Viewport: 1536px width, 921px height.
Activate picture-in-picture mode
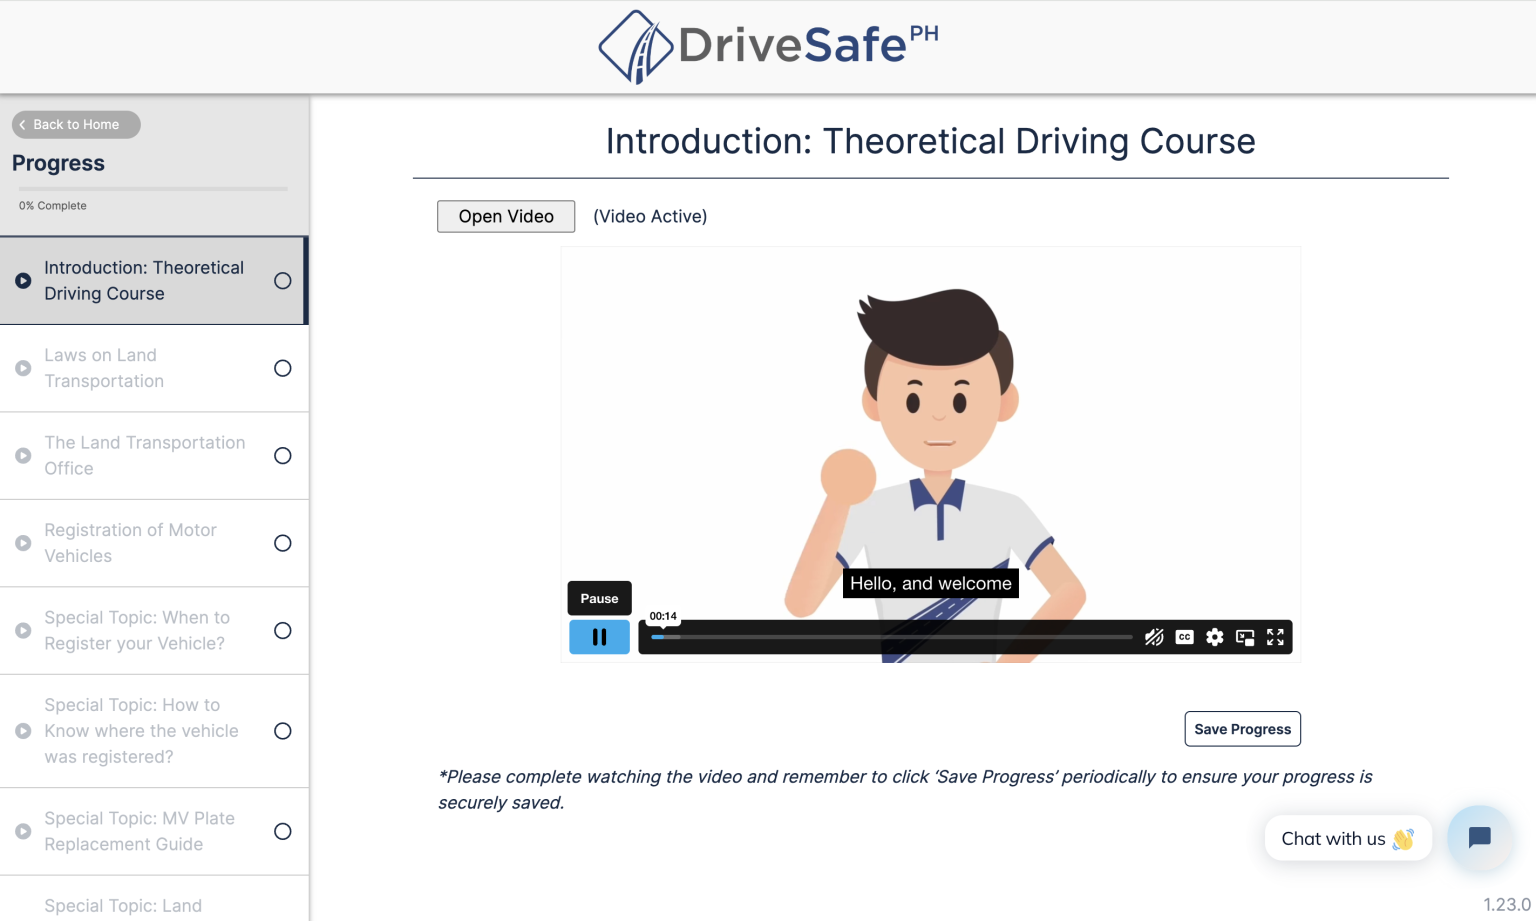[1245, 636]
